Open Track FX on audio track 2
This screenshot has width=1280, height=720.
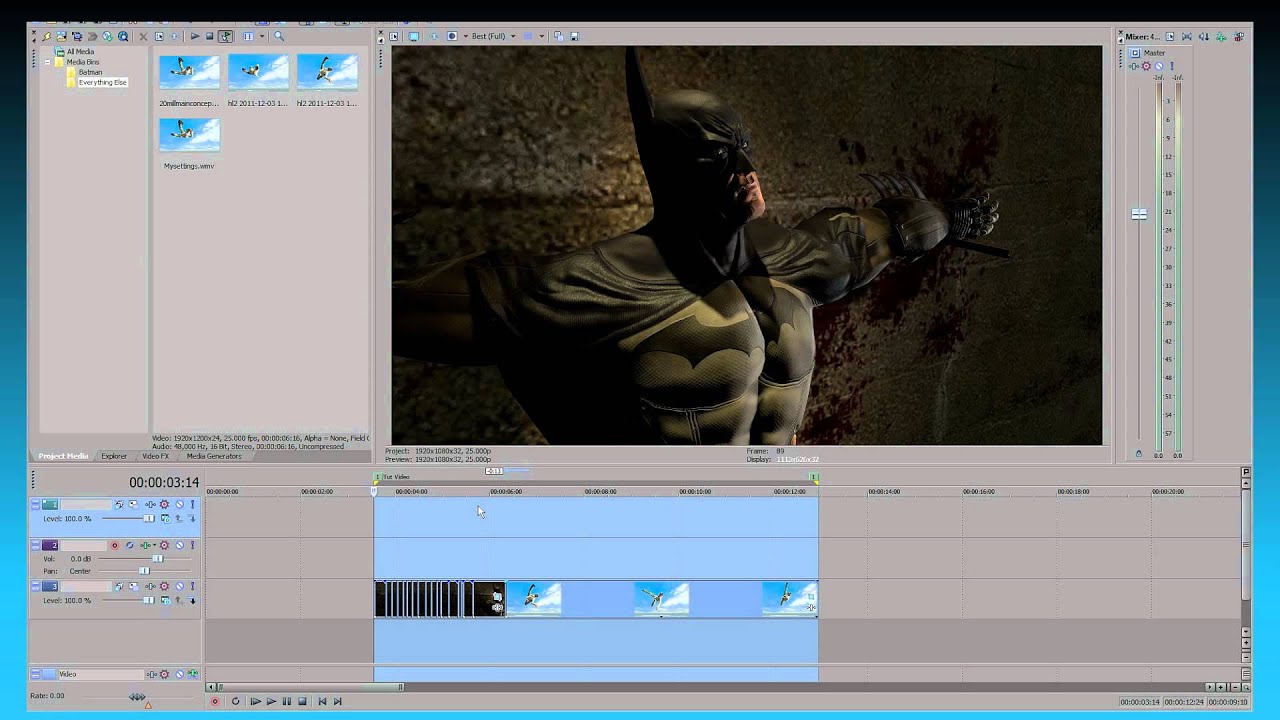(x=146, y=546)
